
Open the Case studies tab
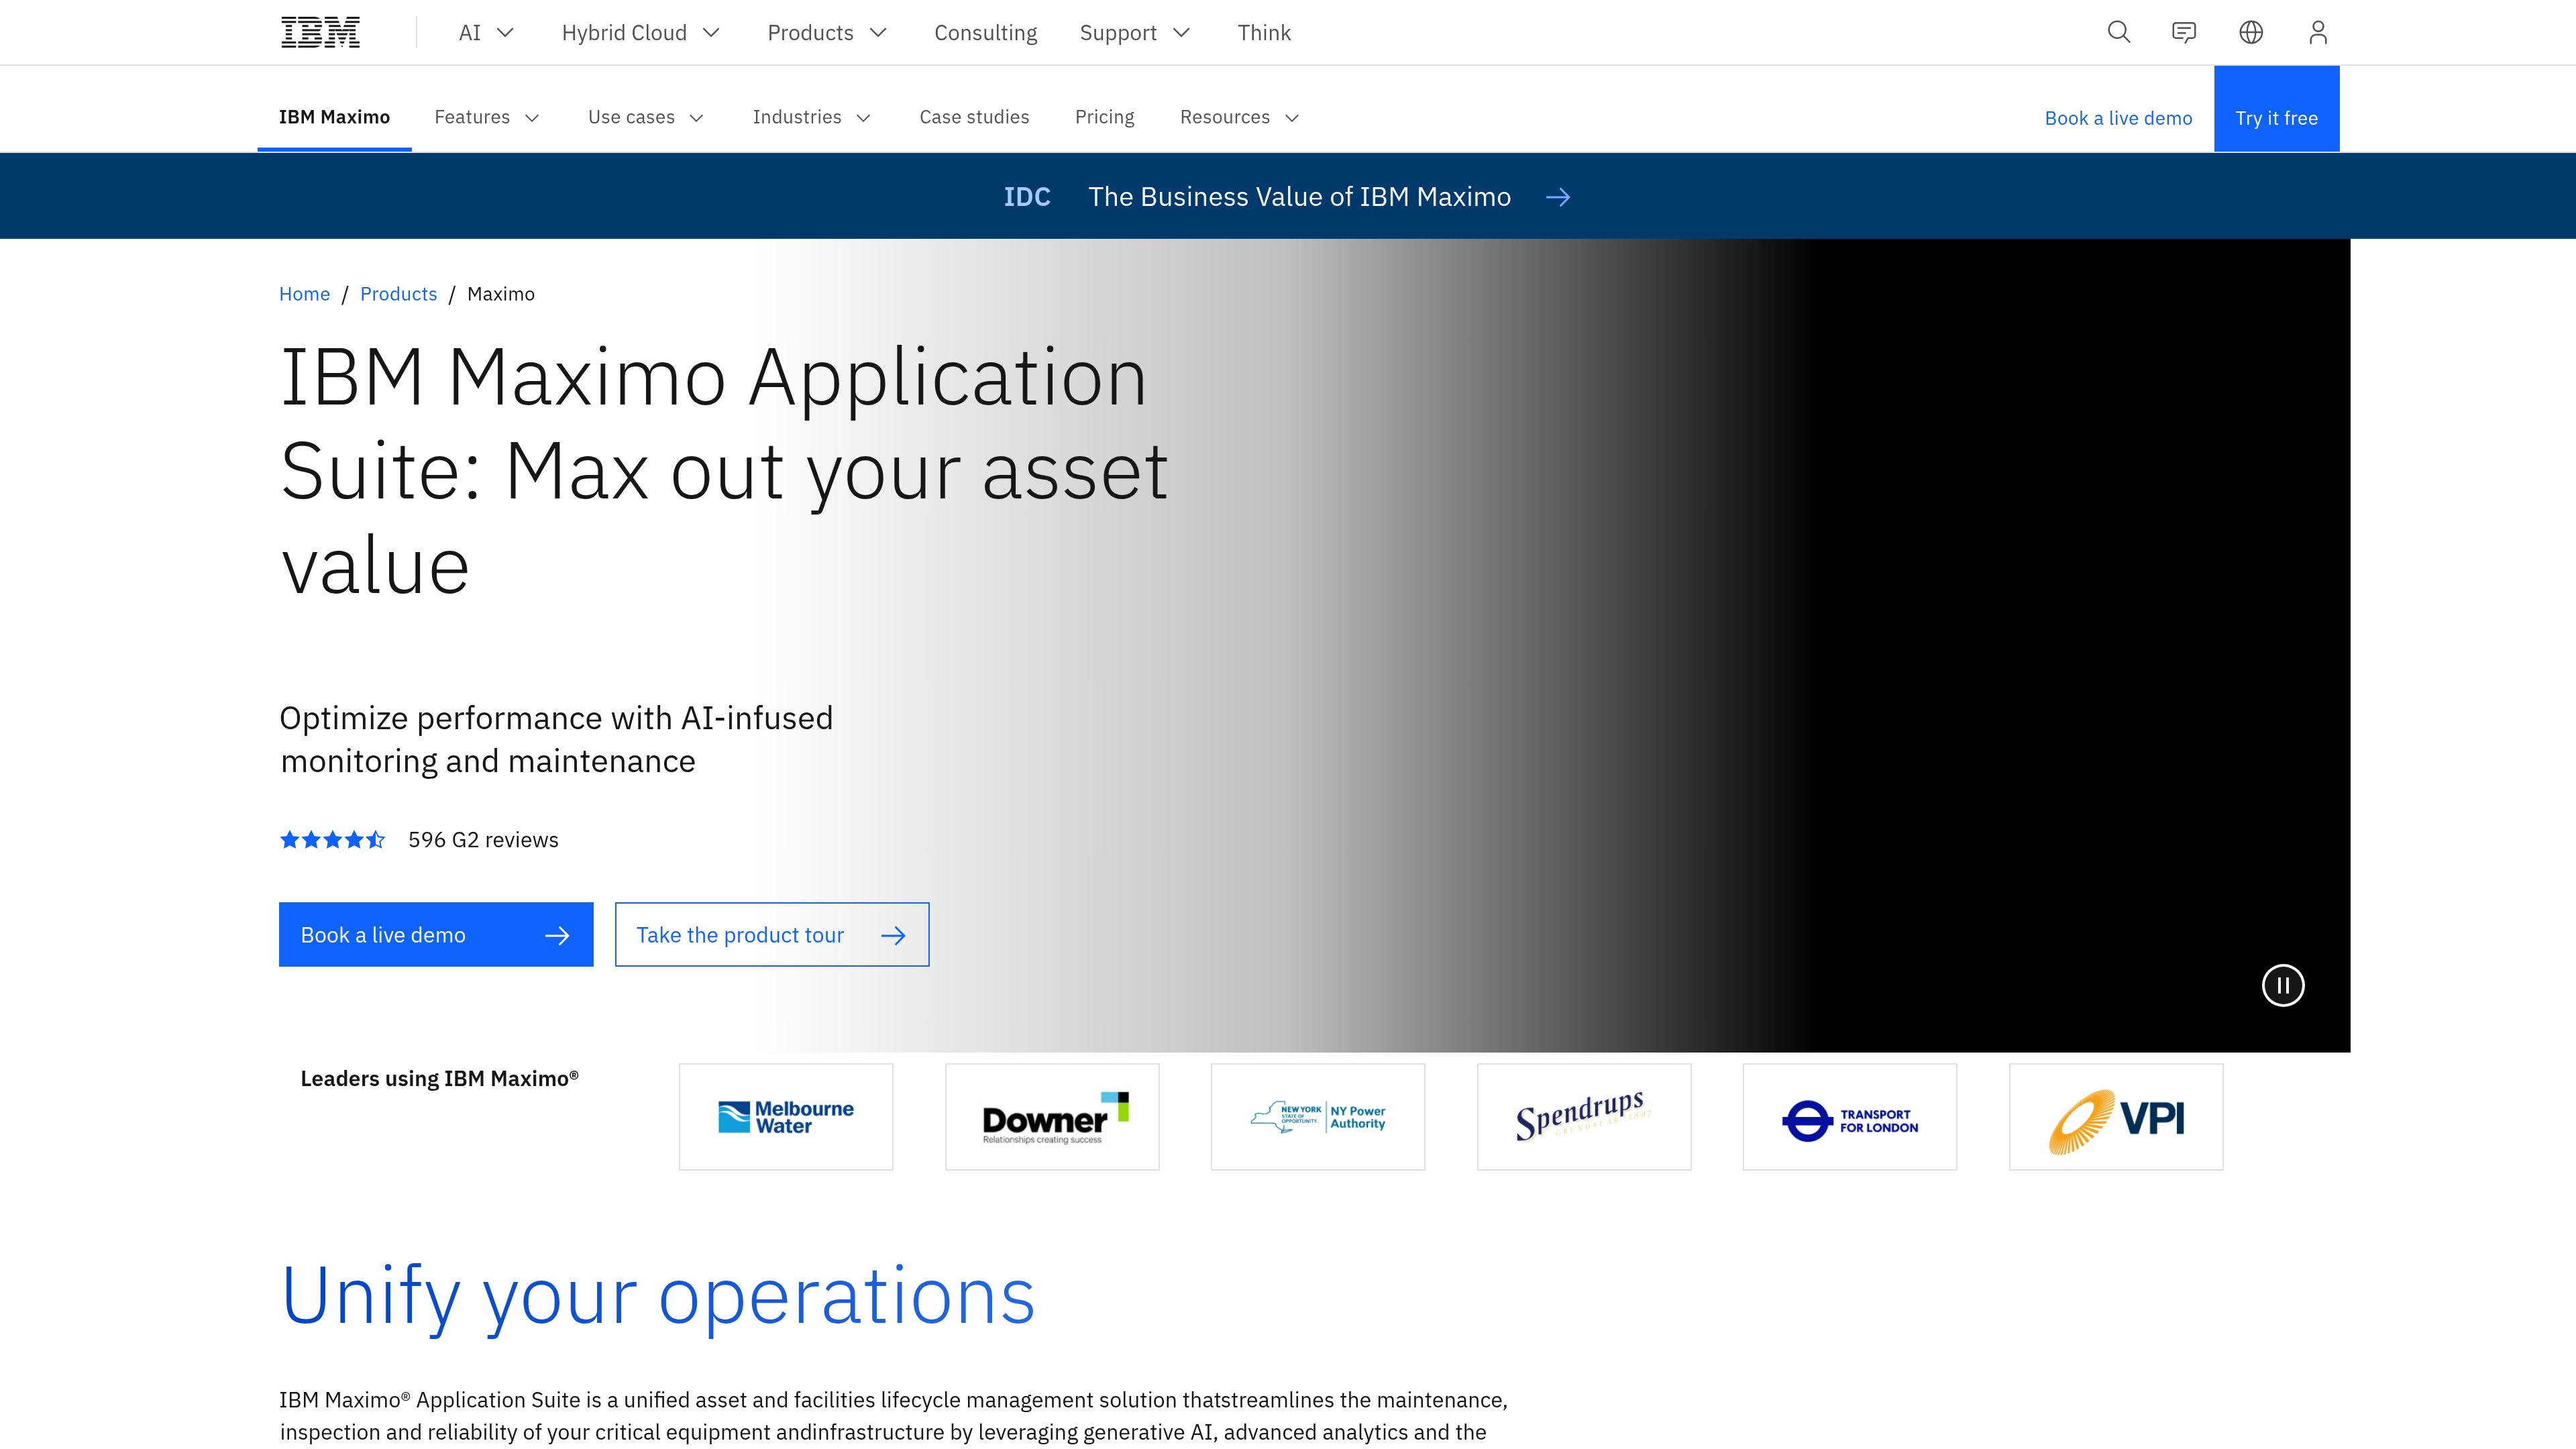pyautogui.click(x=974, y=117)
